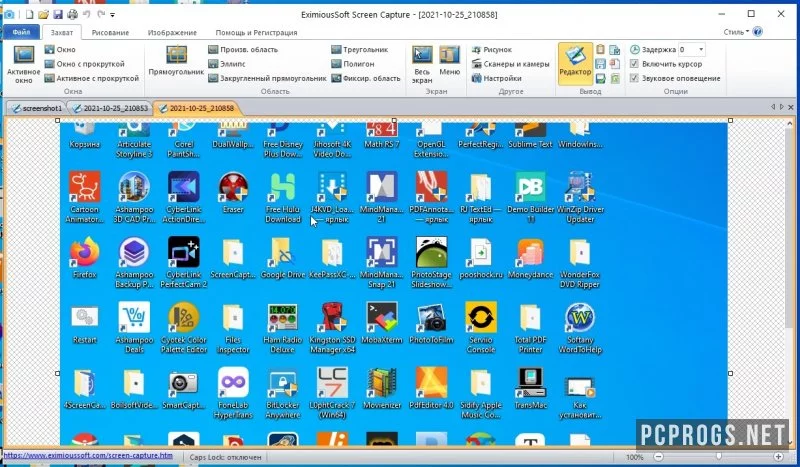
Task: Click the zoom in plus button
Action: [778, 457]
